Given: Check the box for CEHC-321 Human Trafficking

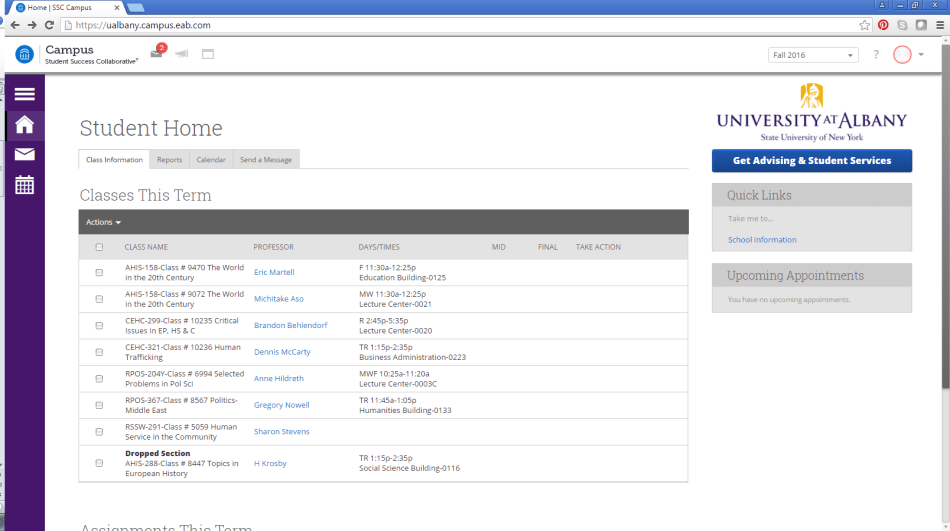Looking at the screenshot, I should [99, 352].
